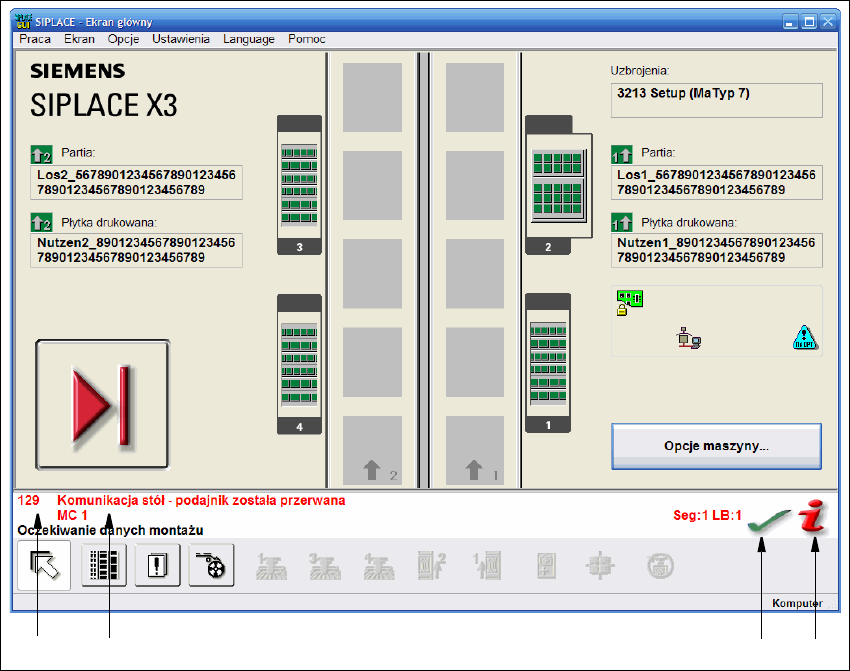The height and width of the screenshot is (671, 850).
Task: Select feeder table 4
Action: [299, 364]
